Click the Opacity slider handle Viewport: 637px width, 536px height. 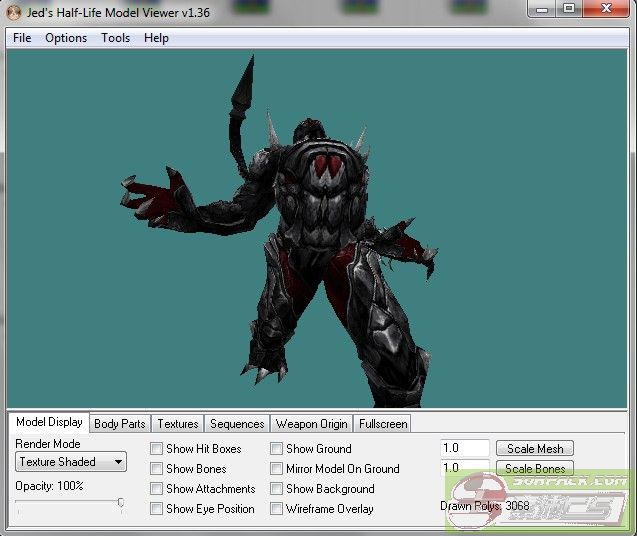pyautogui.click(x=121, y=503)
